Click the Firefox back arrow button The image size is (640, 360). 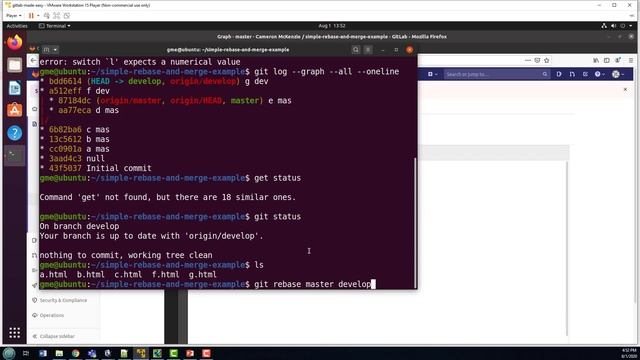tap(33, 60)
